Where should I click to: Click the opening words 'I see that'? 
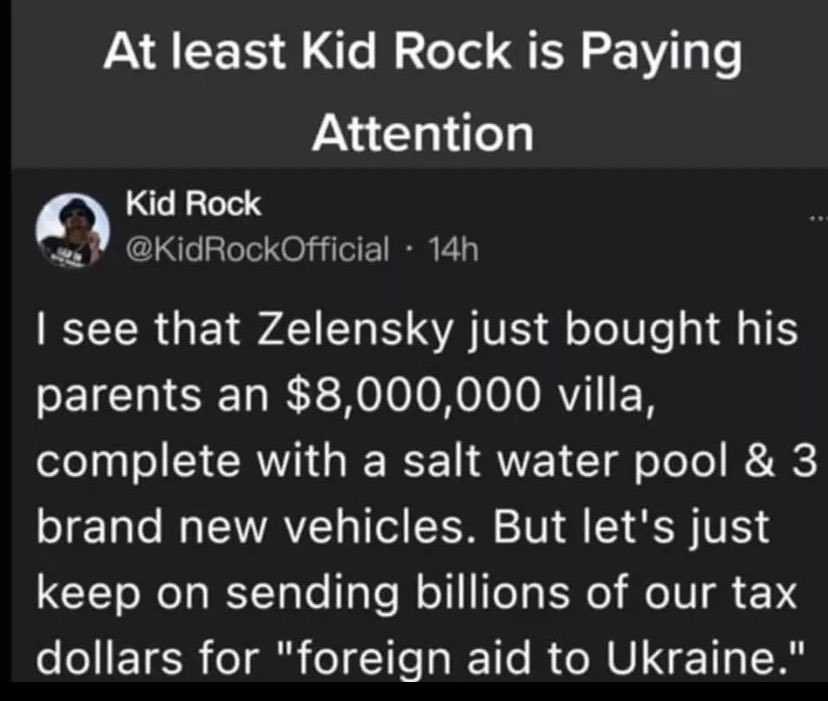[x=138, y=330]
